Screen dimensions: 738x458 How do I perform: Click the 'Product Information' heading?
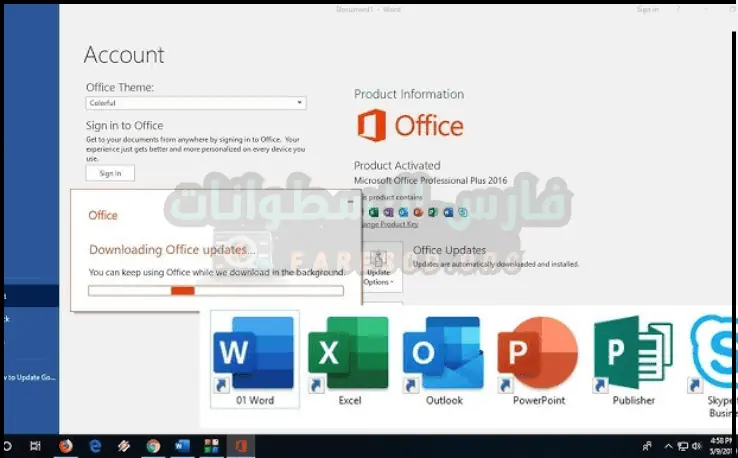[409, 94]
